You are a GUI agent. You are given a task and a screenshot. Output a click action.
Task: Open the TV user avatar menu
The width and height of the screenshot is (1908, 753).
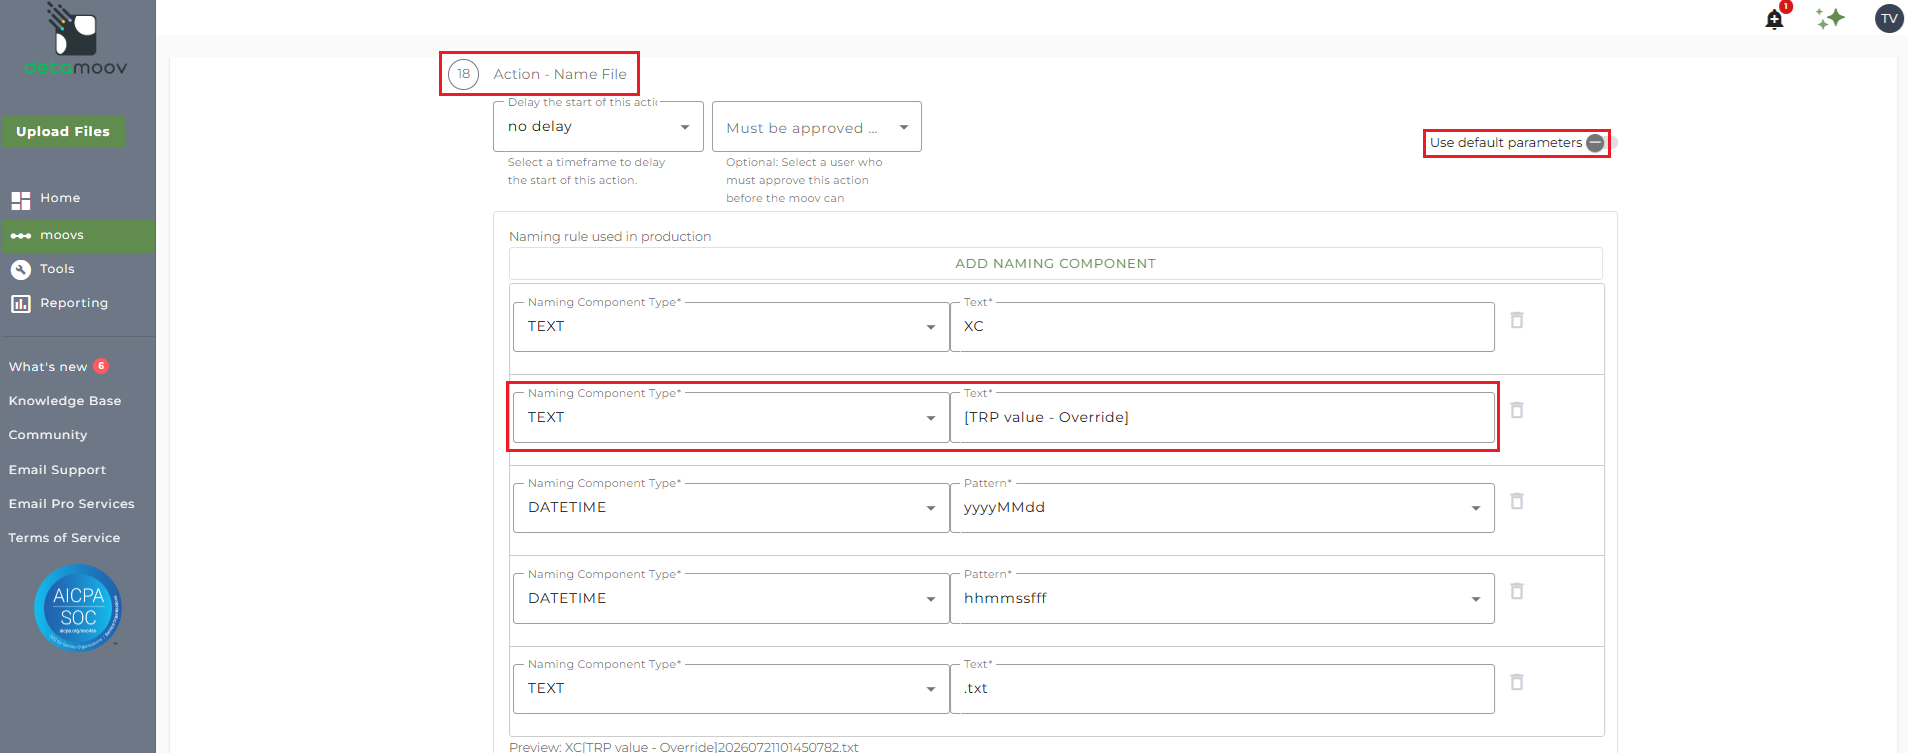pyautogui.click(x=1889, y=18)
